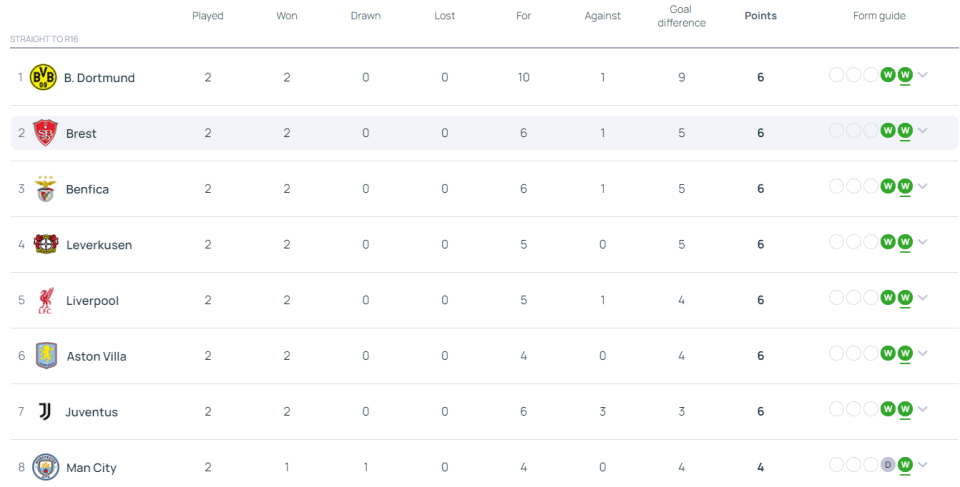Image resolution: width=960 pixels, height=487 pixels.
Task: Click the Drawn column header
Action: pyautogui.click(x=366, y=16)
